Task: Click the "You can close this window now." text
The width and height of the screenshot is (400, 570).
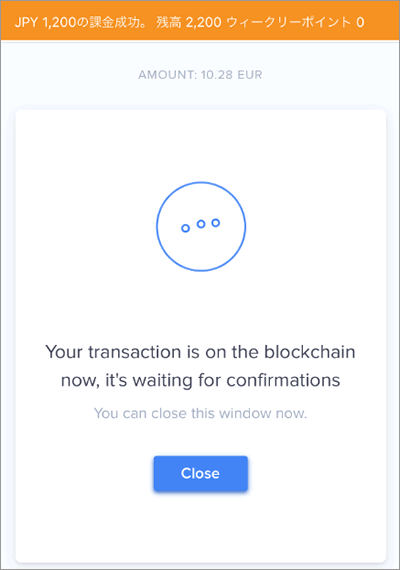Action: (x=200, y=413)
